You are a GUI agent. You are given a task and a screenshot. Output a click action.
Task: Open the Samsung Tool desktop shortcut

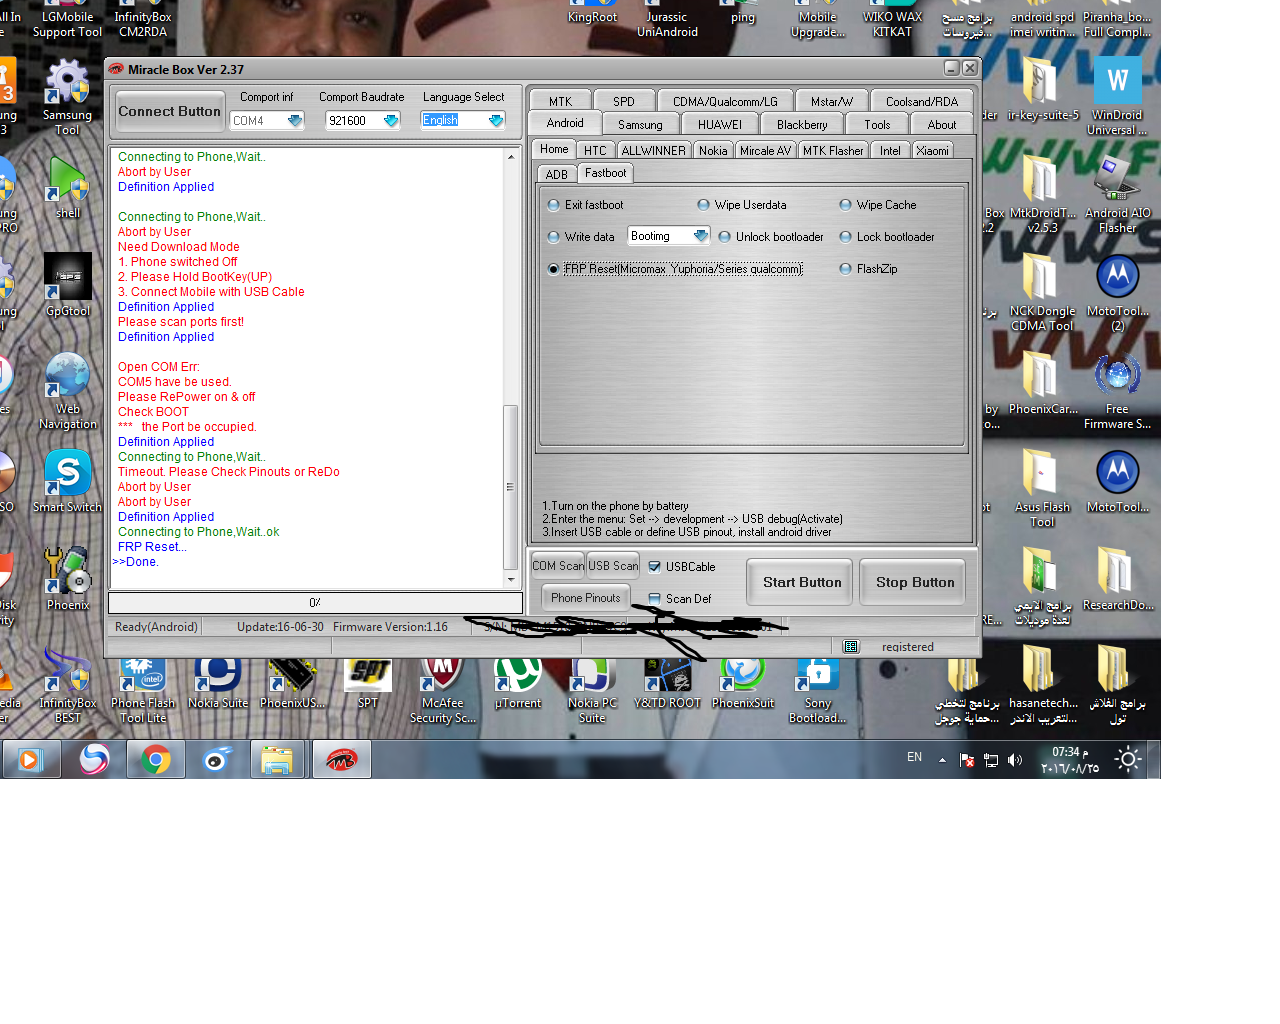tap(67, 96)
